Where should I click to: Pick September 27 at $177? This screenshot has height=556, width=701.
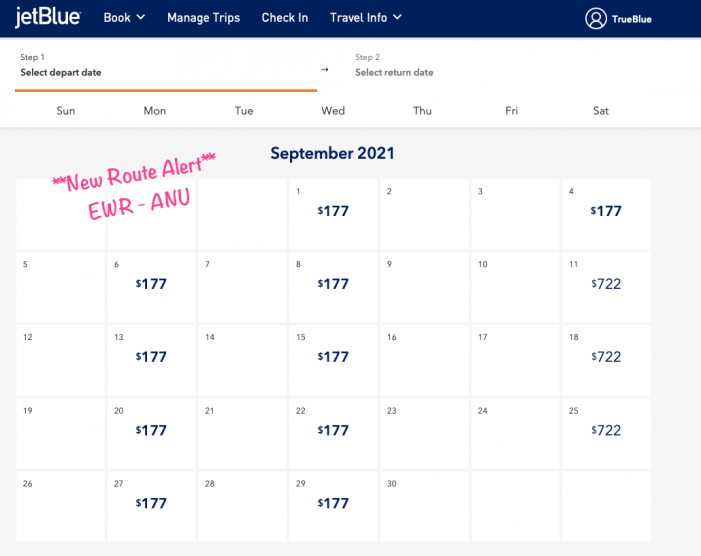coord(151,503)
